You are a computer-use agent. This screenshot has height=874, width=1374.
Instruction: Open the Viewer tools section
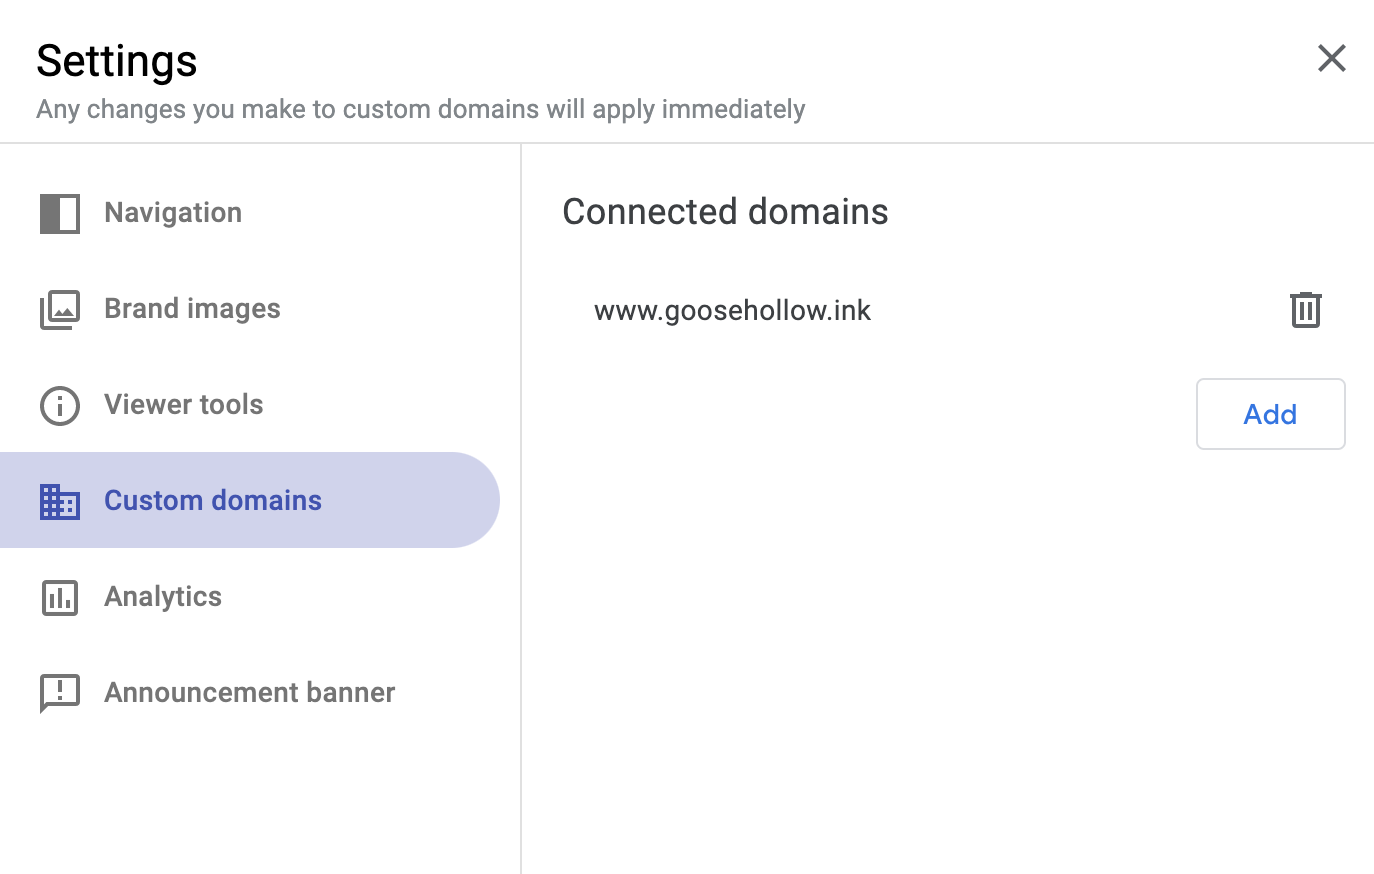point(184,405)
